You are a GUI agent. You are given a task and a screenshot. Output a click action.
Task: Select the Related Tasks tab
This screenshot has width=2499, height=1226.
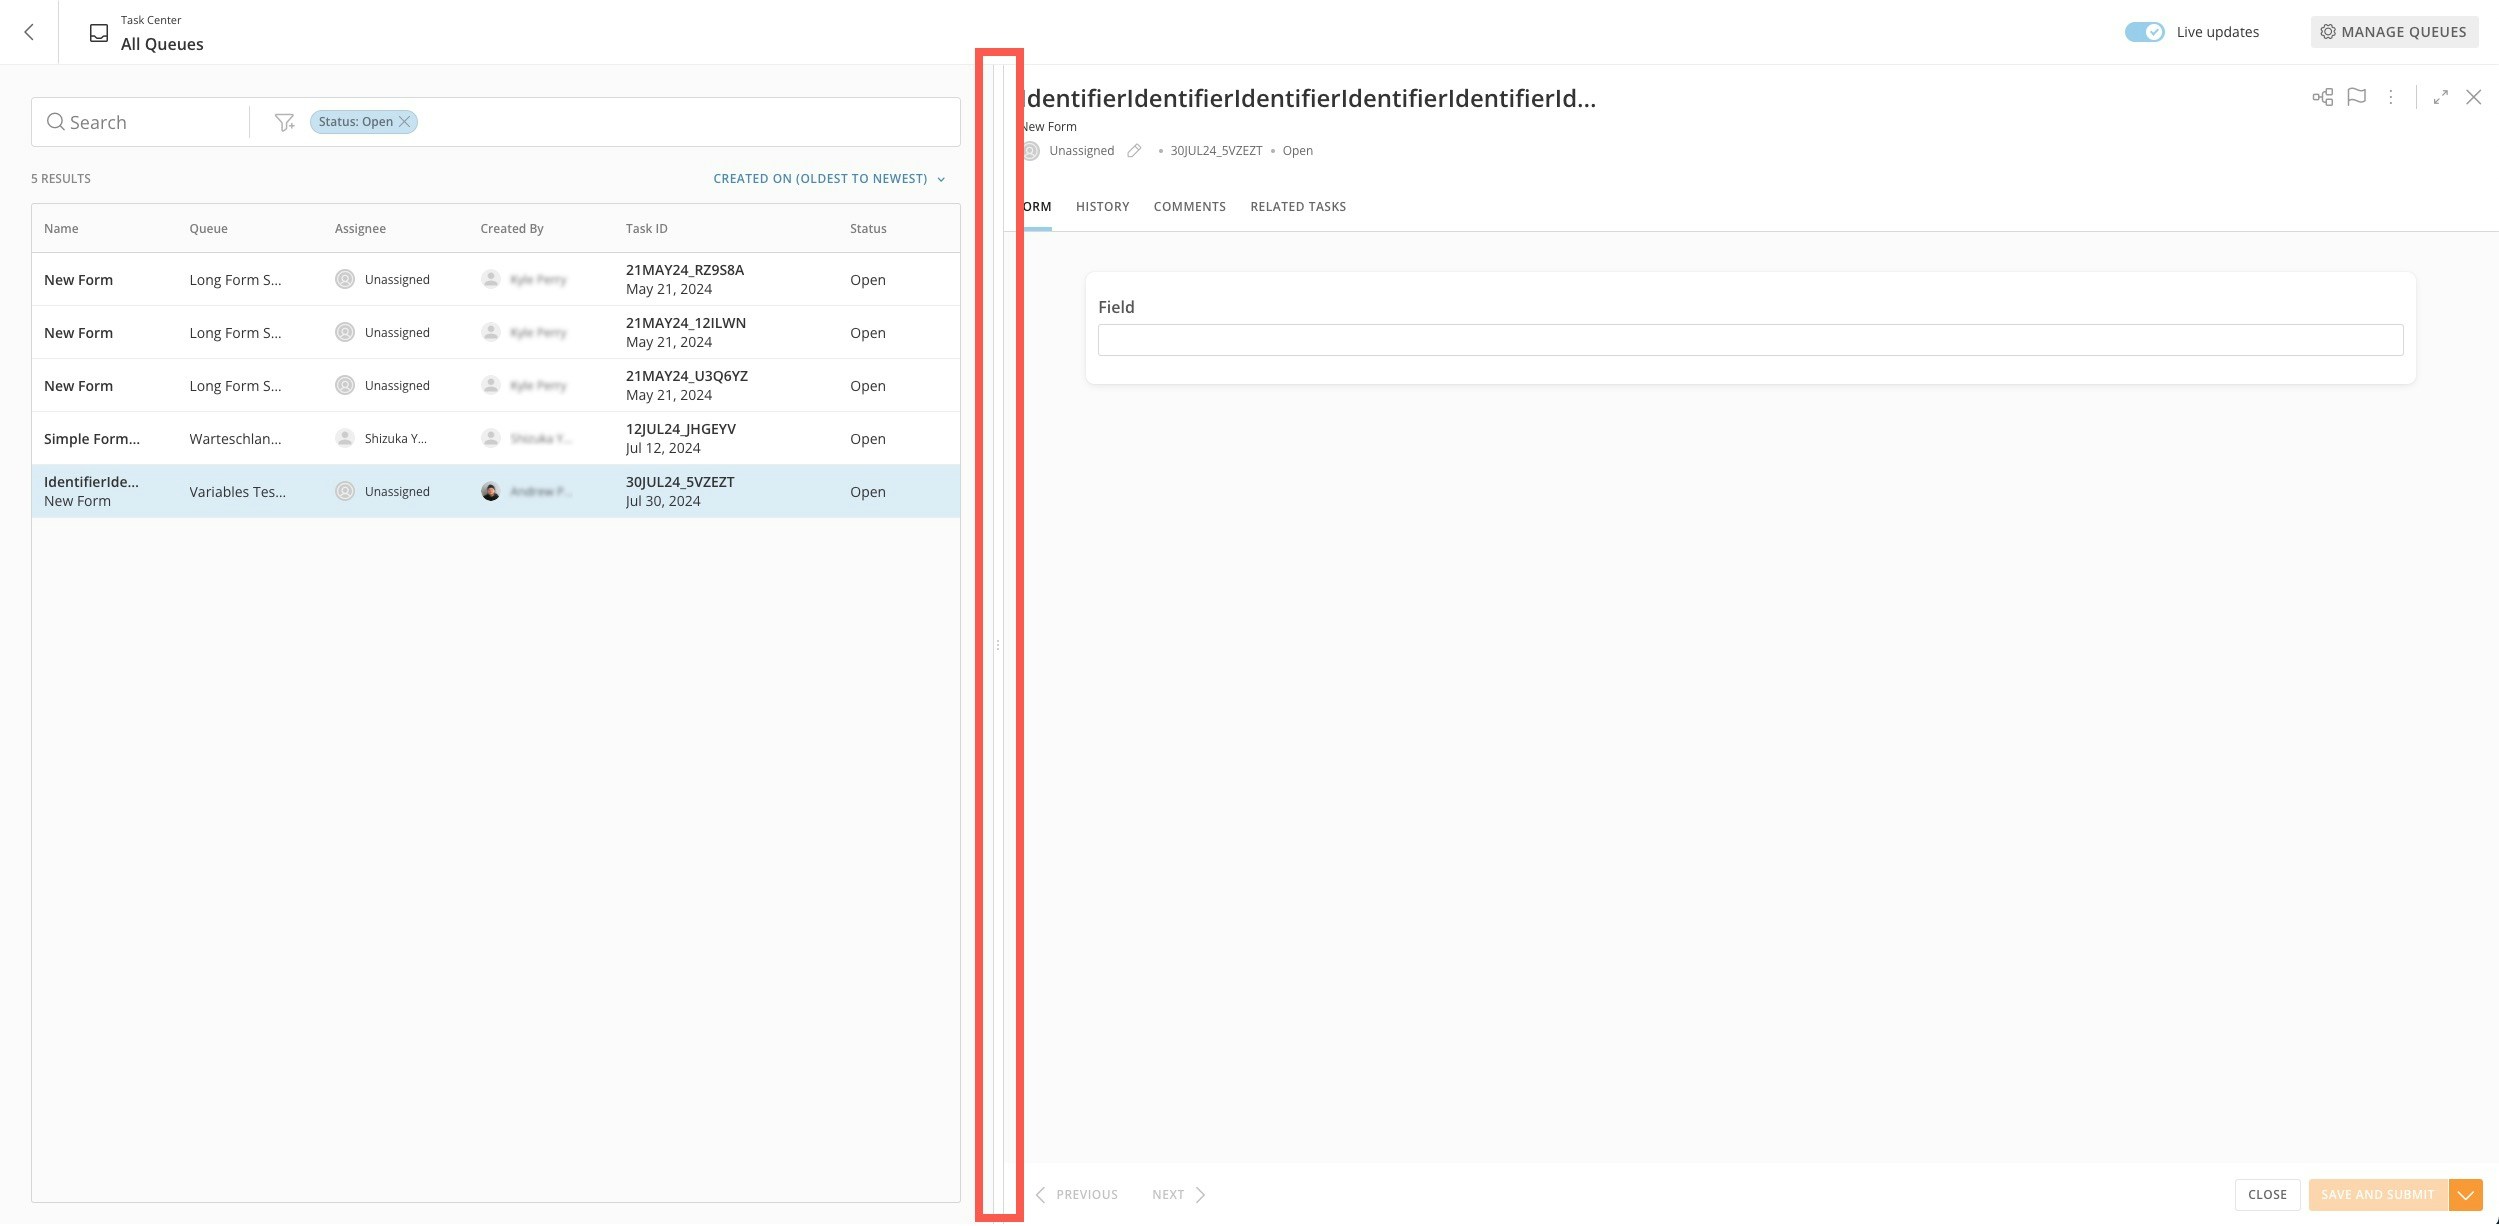tap(1297, 207)
